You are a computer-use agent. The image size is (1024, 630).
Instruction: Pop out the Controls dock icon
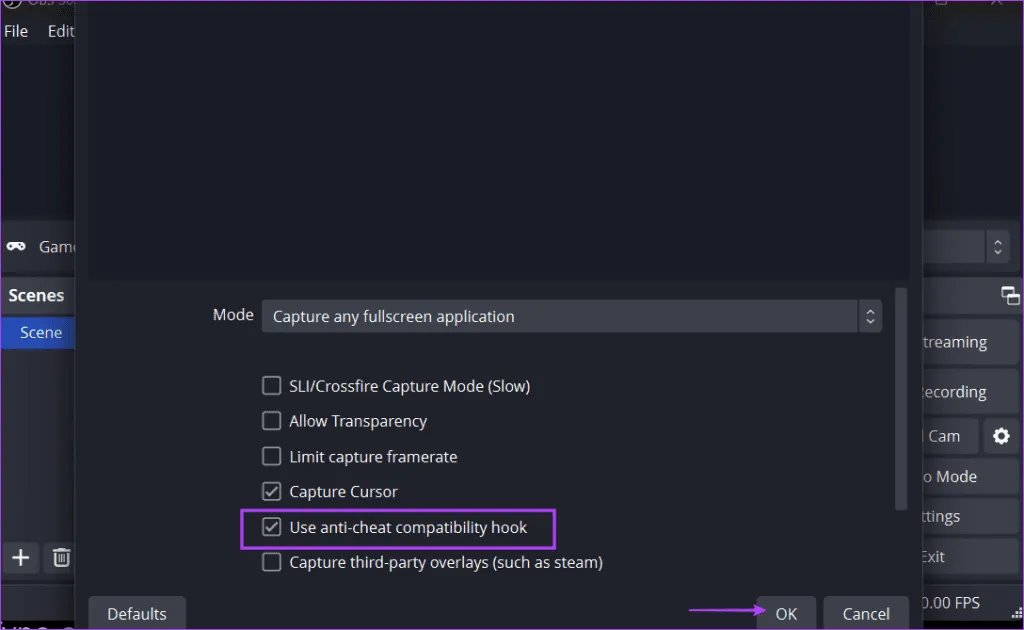[1010, 295]
